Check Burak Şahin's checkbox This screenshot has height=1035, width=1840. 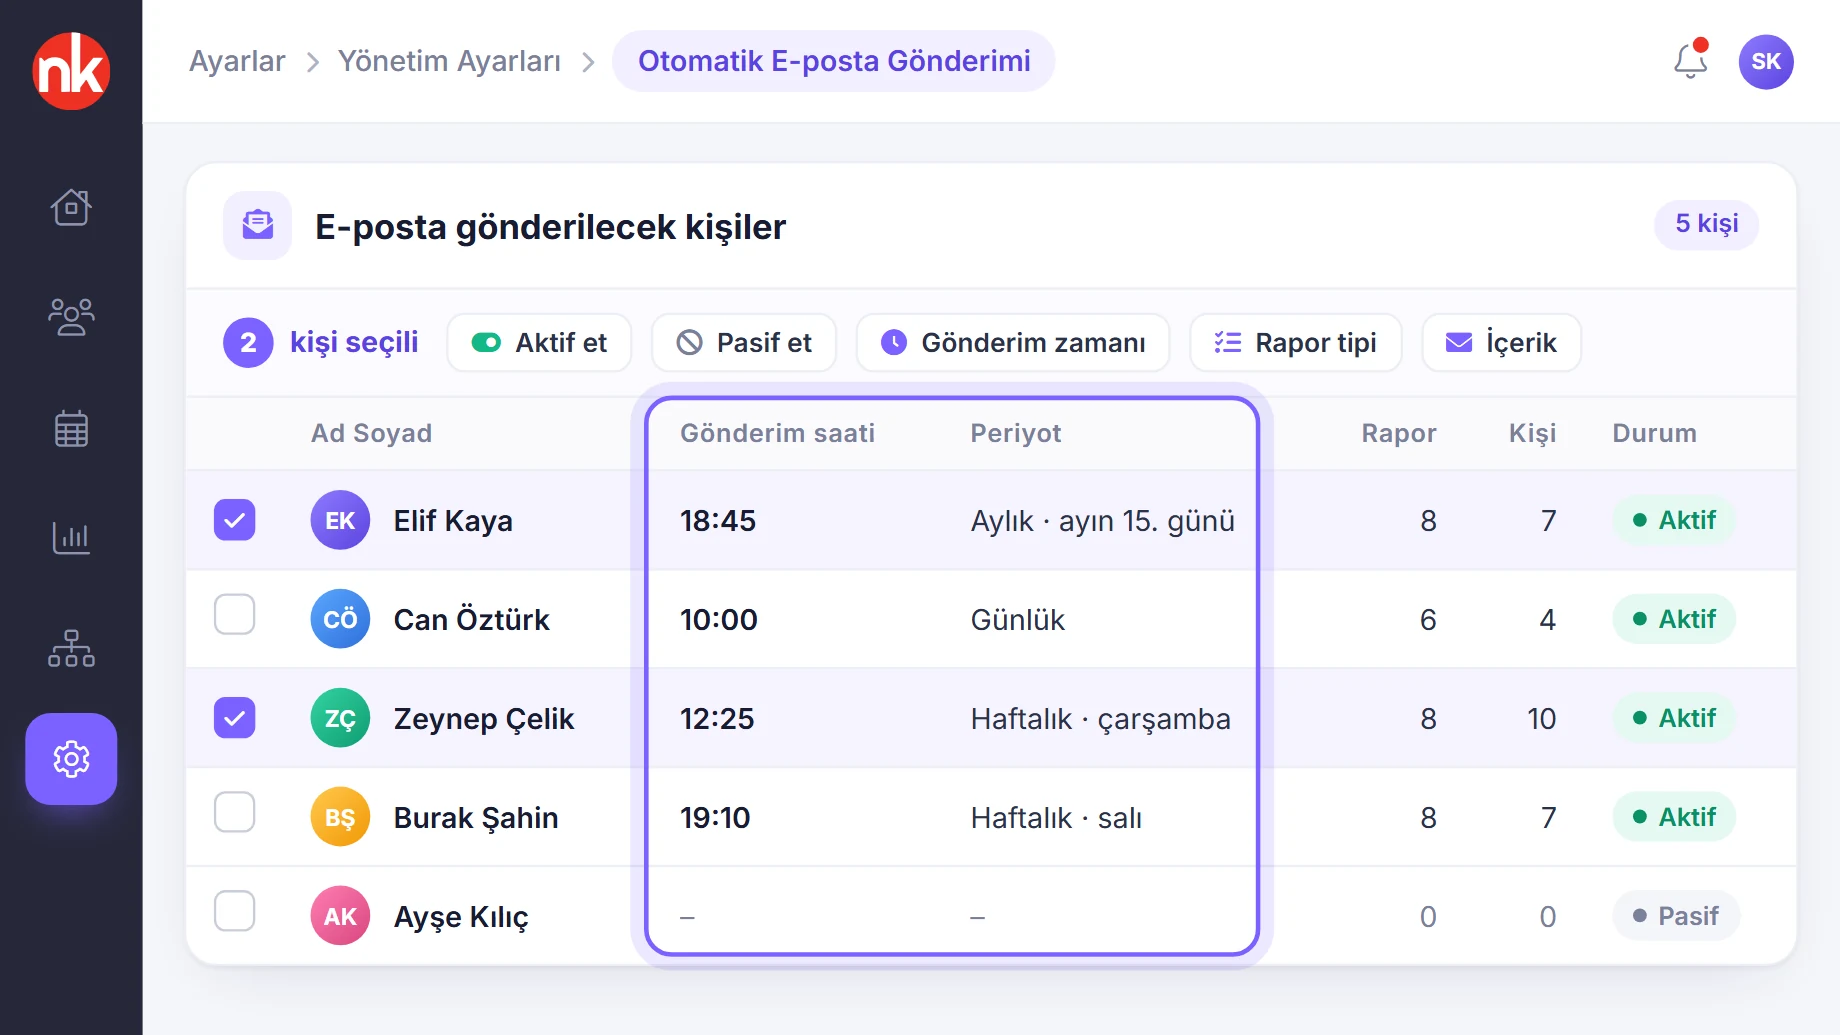235,812
